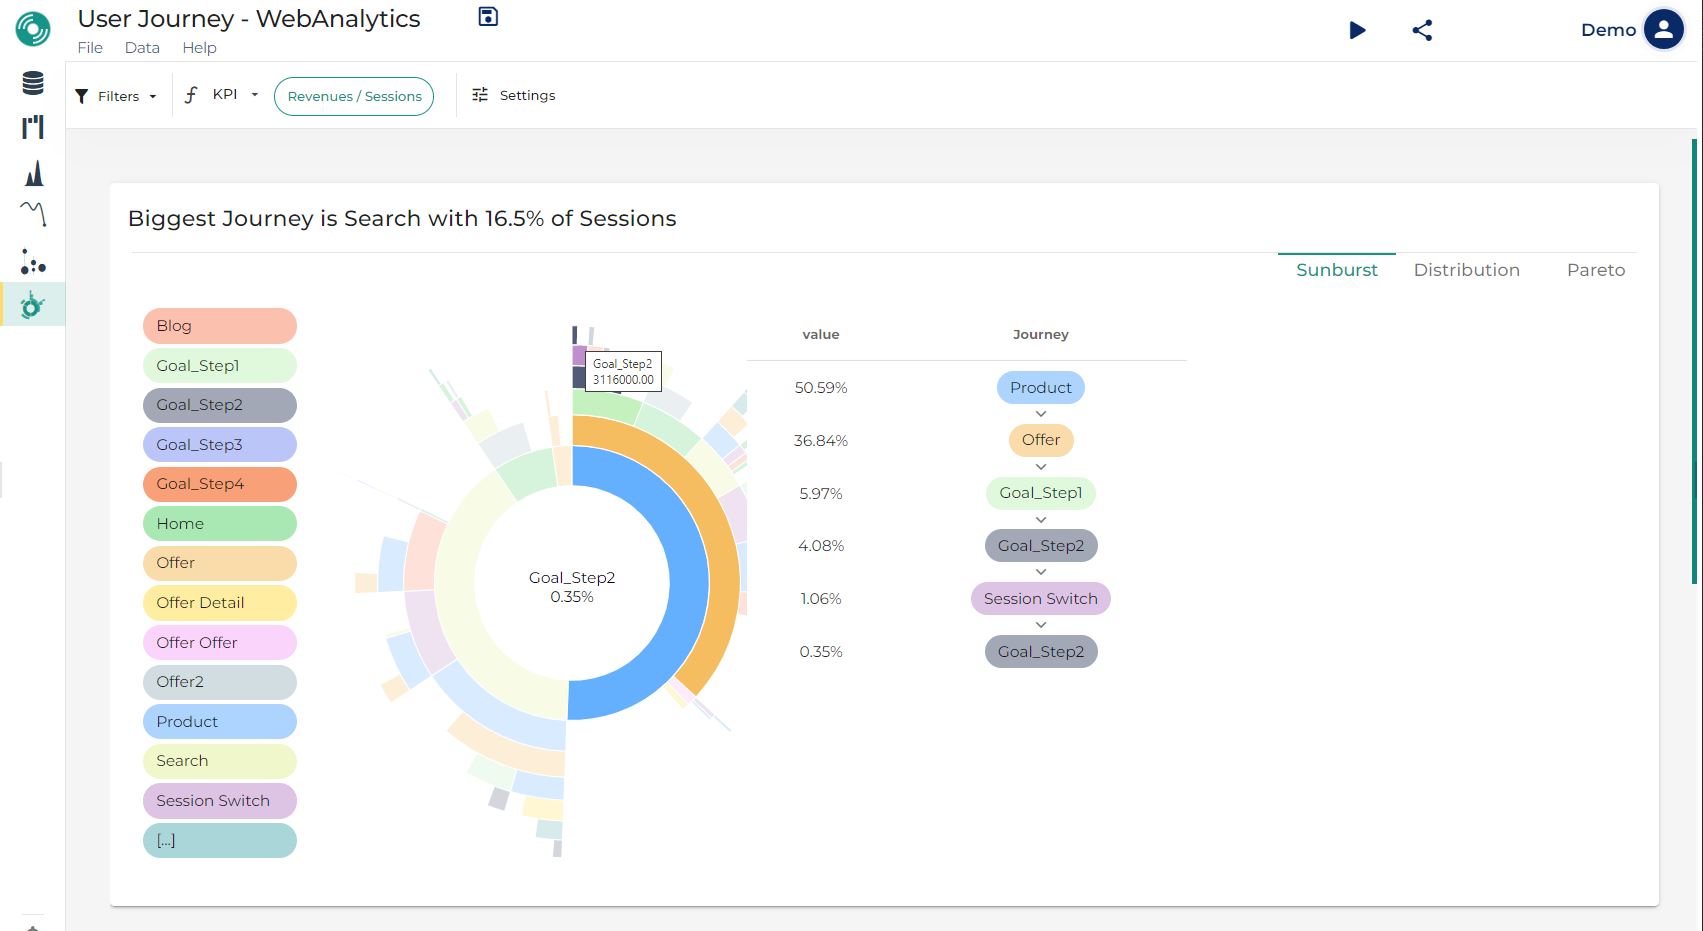This screenshot has height=931, width=1703.
Task: Click the vertical page scrollbar
Action: click(x=1694, y=361)
